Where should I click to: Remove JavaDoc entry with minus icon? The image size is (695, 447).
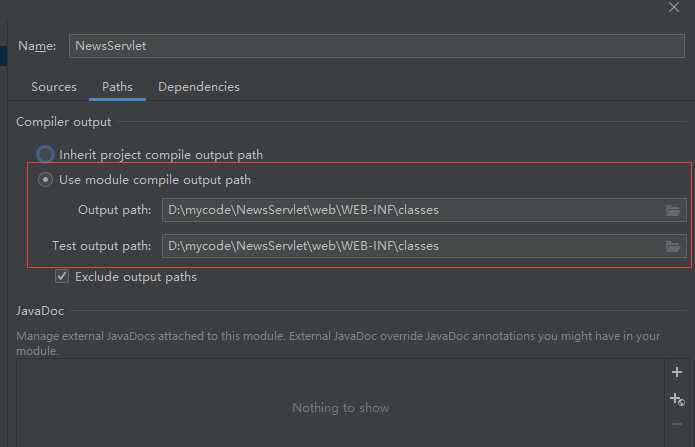[x=677, y=424]
